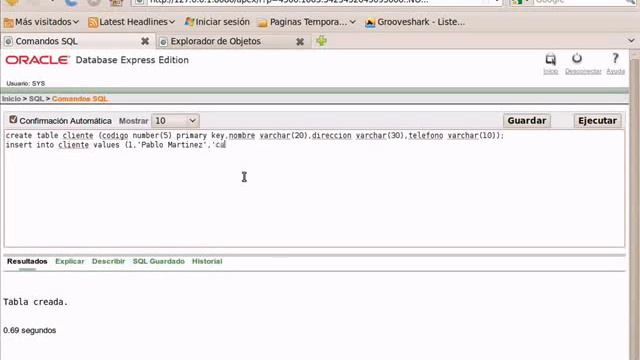This screenshot has width=640, height=360.
Task: Click the '0.69 segundos' timing text
Action: click(29, 330)
